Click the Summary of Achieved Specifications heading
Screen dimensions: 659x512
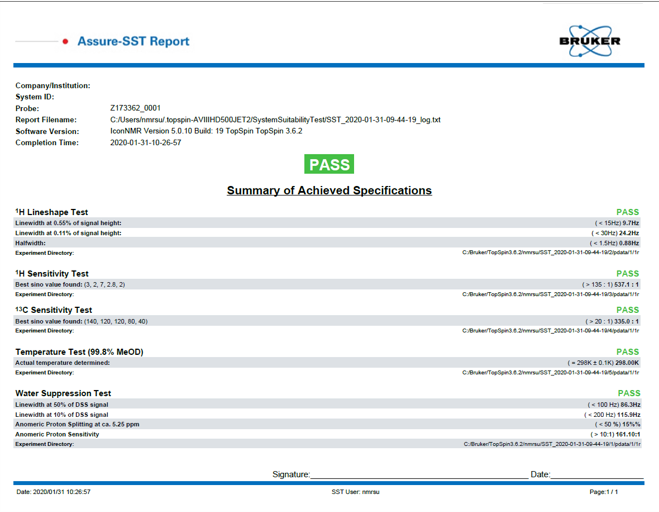click(329, 190)
